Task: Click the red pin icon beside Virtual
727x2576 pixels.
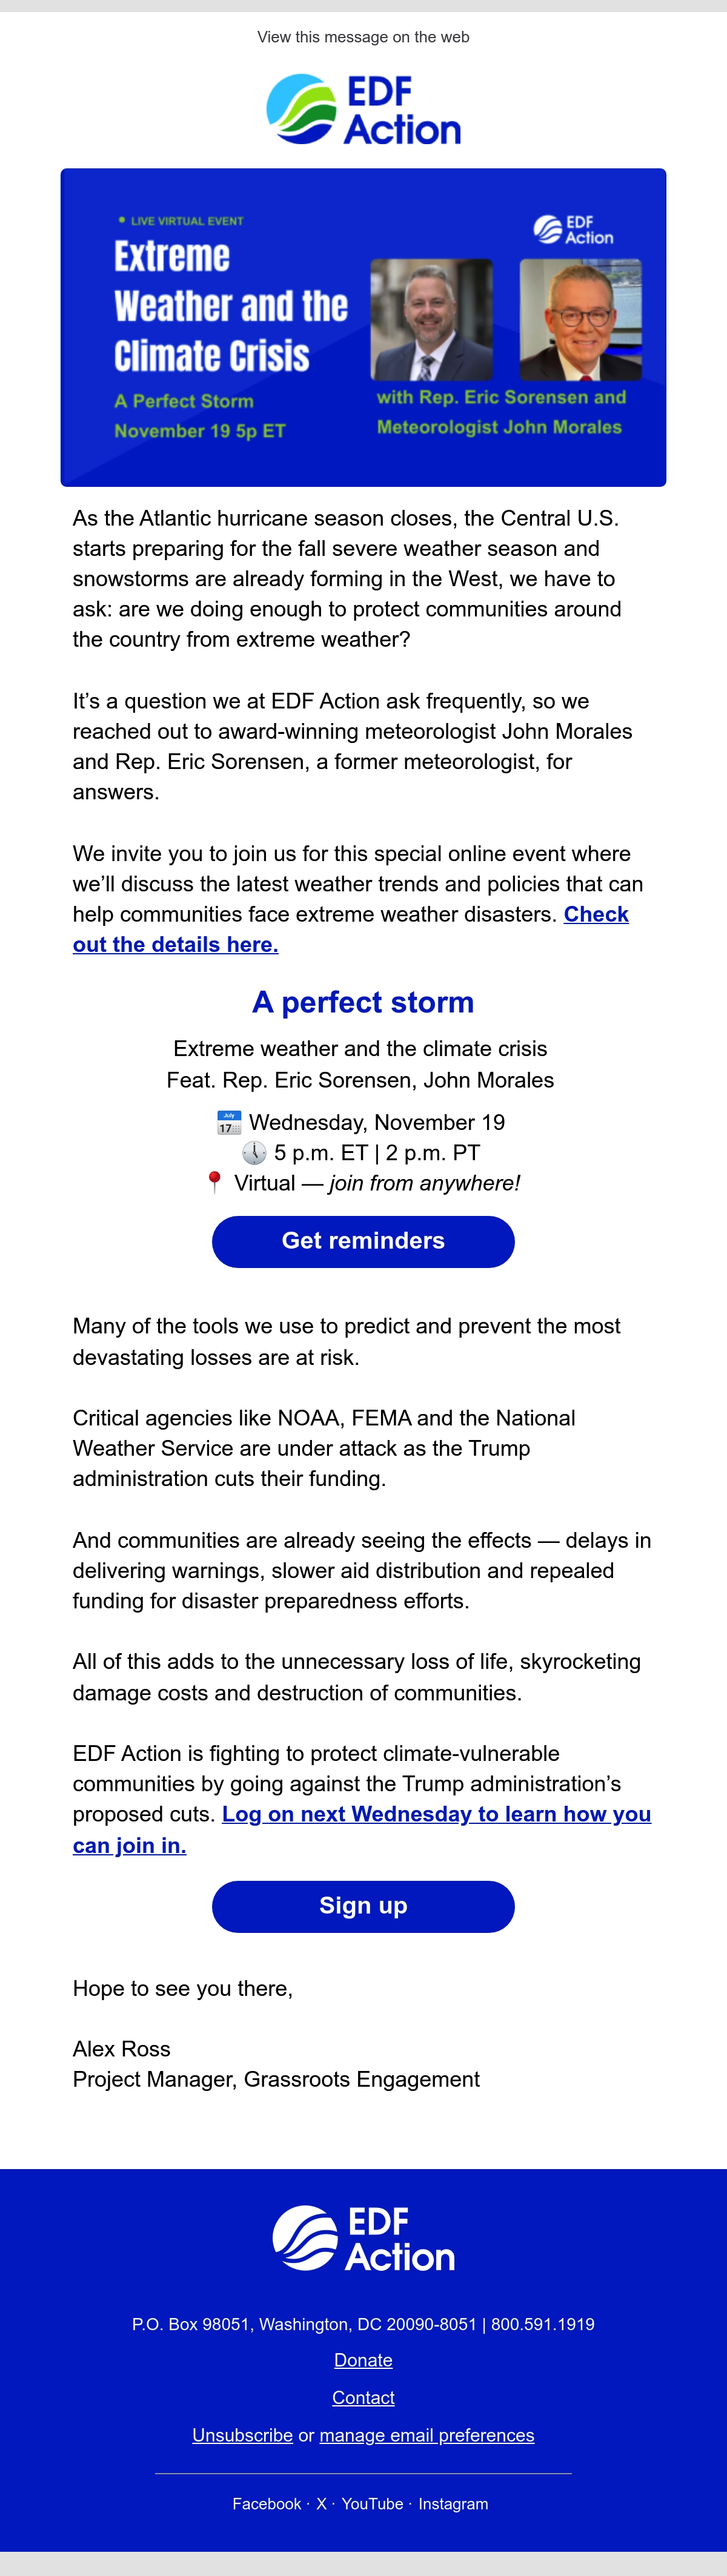Action: click(214, 1183)
